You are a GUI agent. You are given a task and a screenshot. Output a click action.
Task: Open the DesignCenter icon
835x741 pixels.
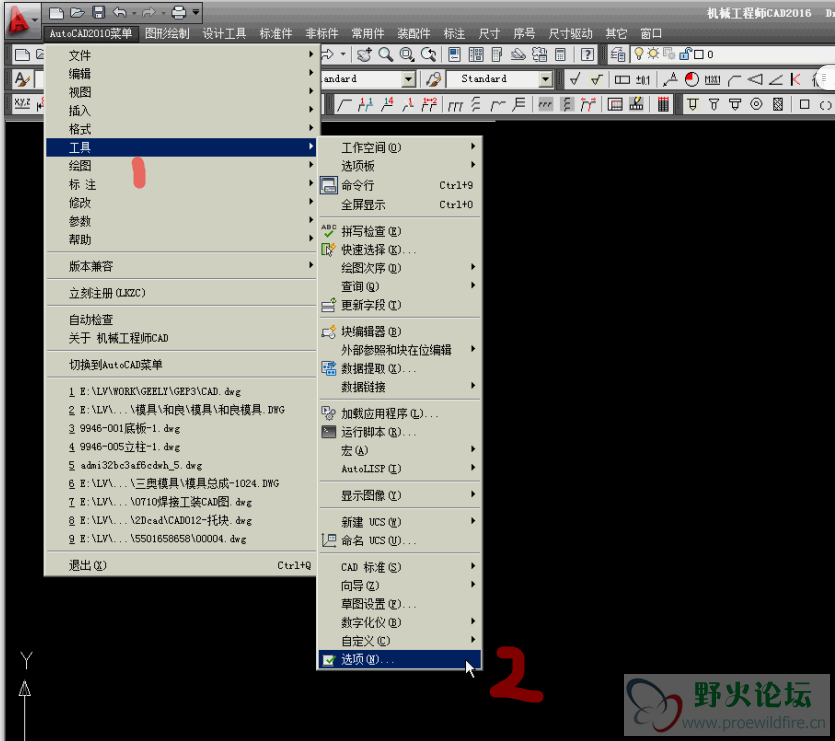pyautogui.click(x=476, y=54)
